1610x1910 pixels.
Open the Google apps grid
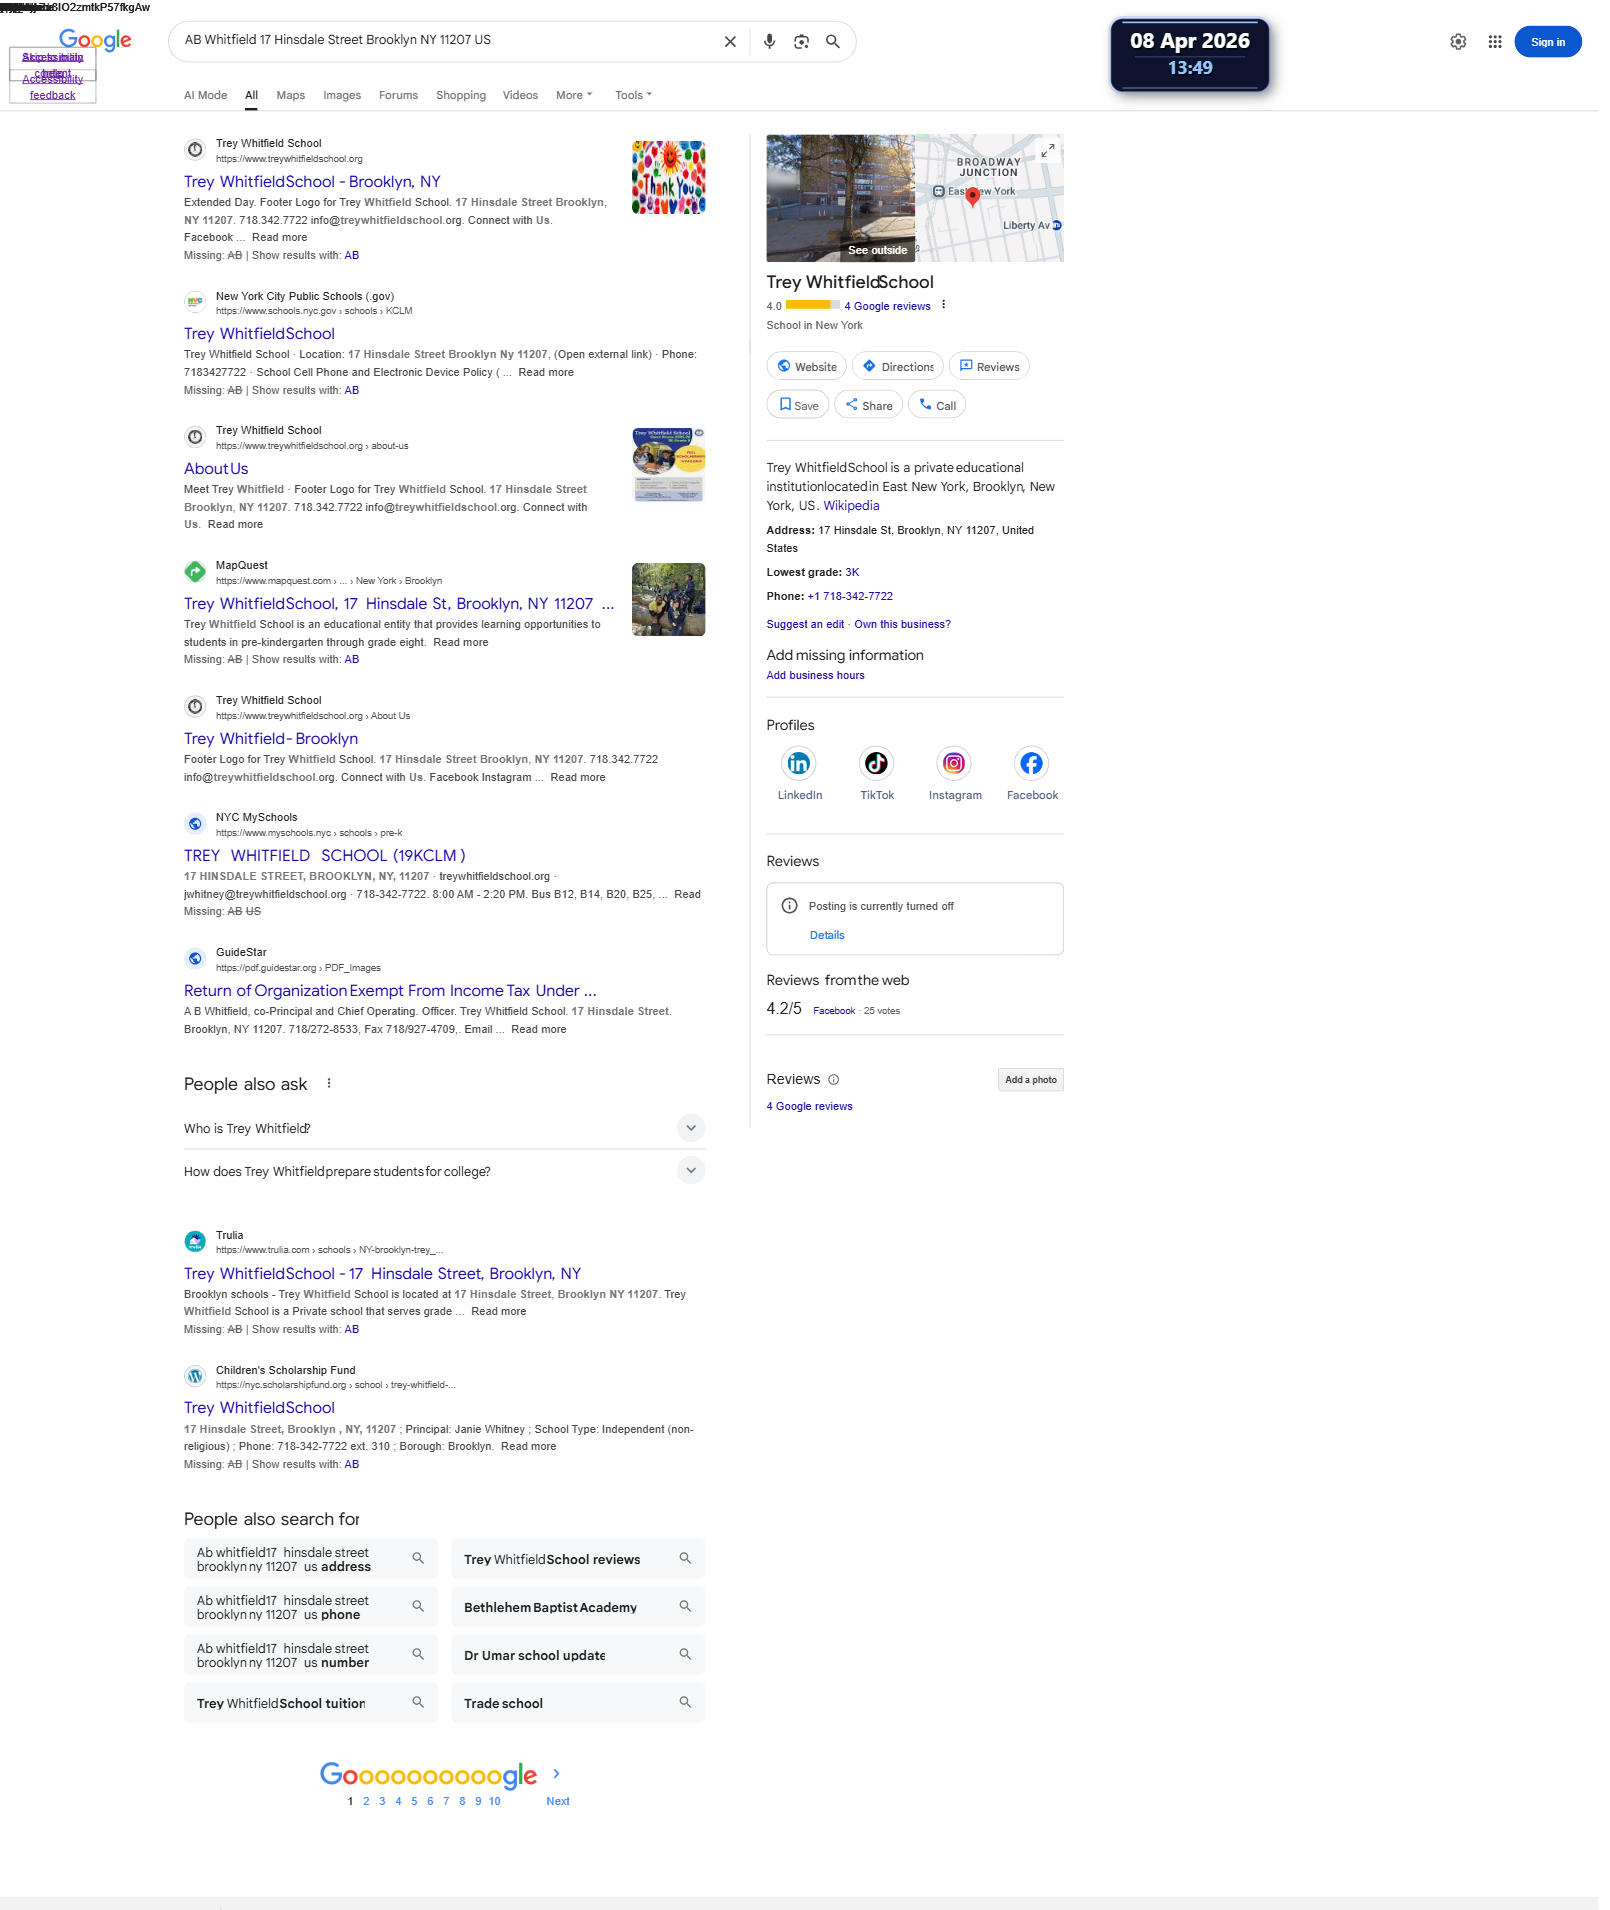(x=1494, y=42)
